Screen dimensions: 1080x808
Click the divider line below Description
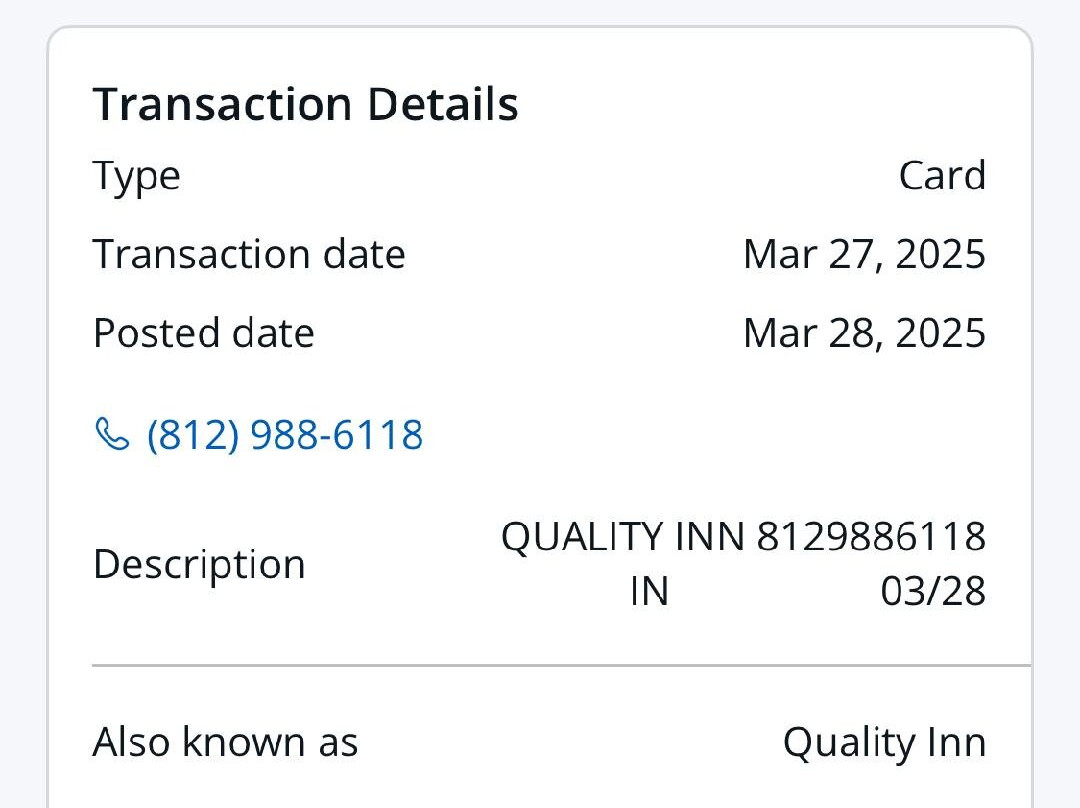[560, 664]
